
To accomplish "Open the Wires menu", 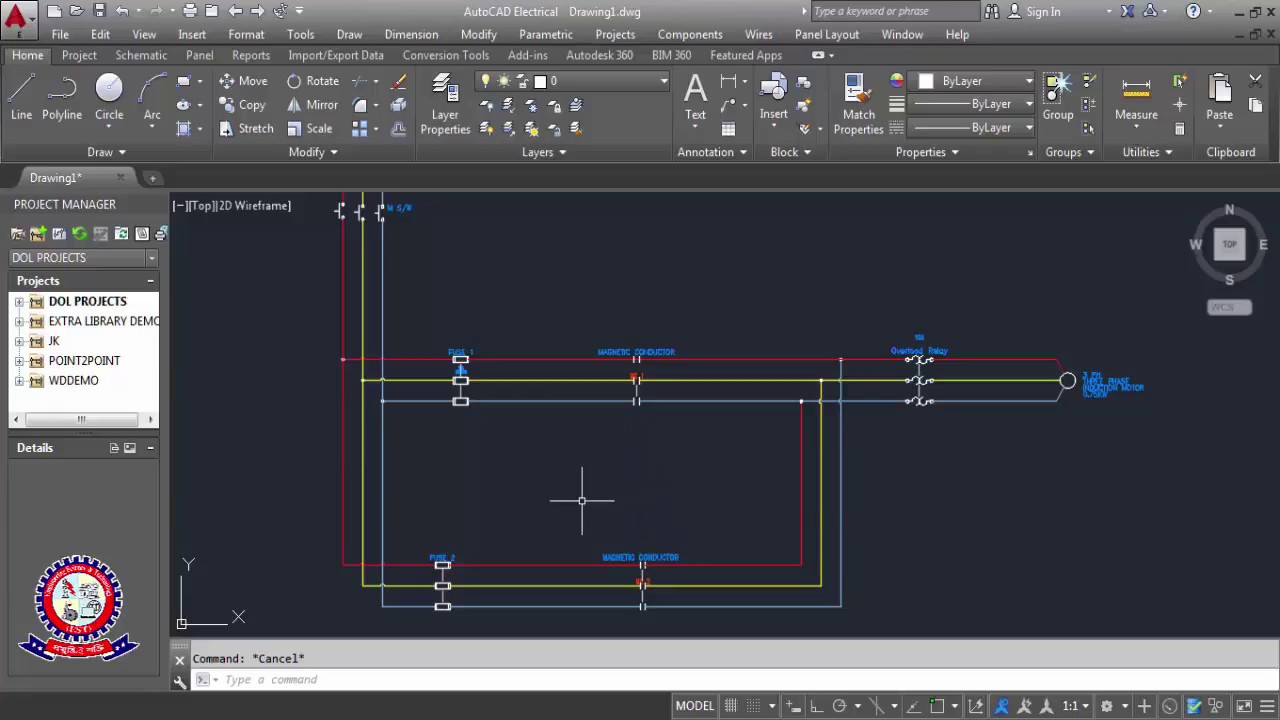I will point(759,34).
